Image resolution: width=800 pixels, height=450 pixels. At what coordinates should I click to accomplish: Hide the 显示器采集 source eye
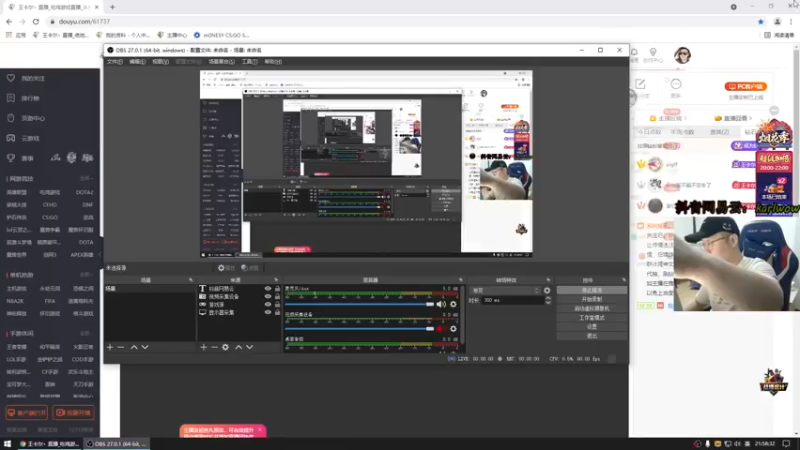click(x=267, y=312)
